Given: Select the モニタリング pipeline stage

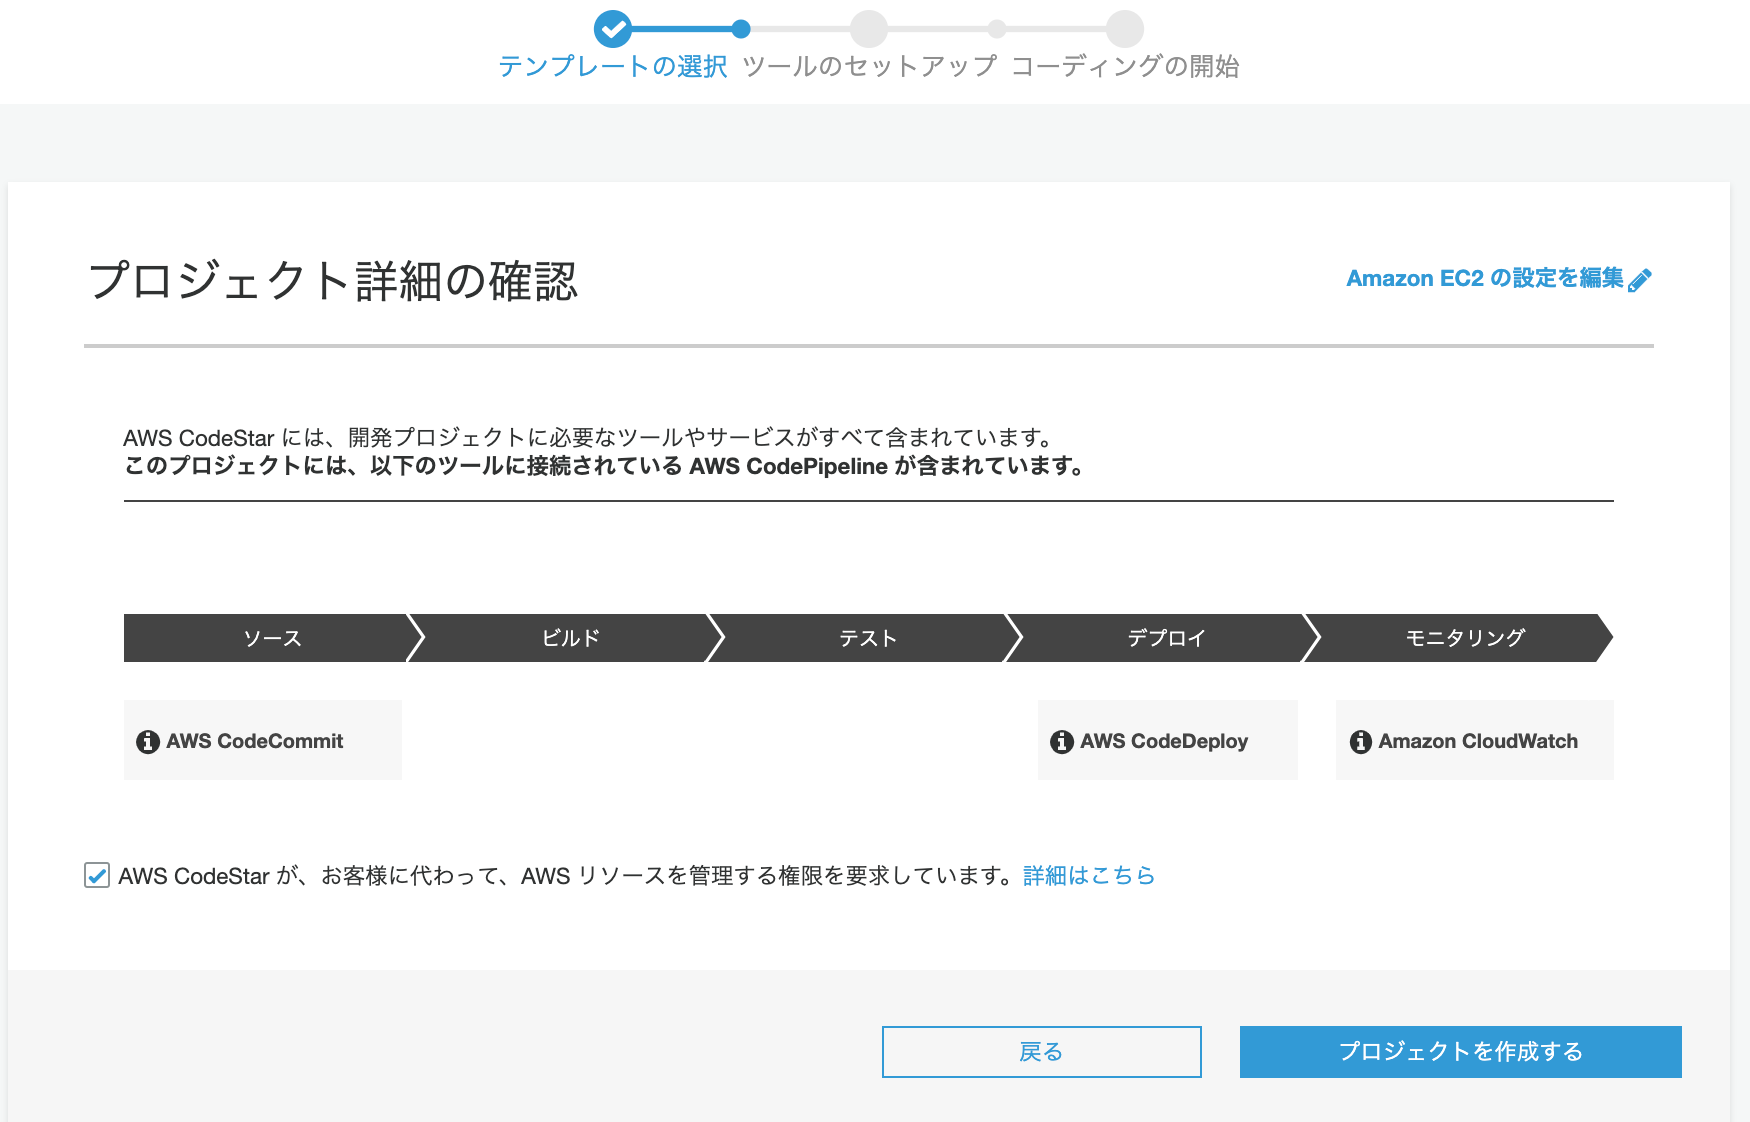Looking at the screenshot, I should point(1465,638).
